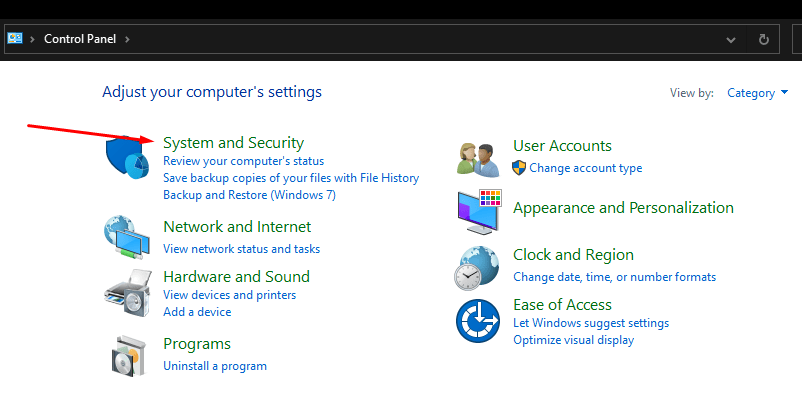Open the View by Category dropdown
The image size is (802, 419).
click(x=757, y=93)
